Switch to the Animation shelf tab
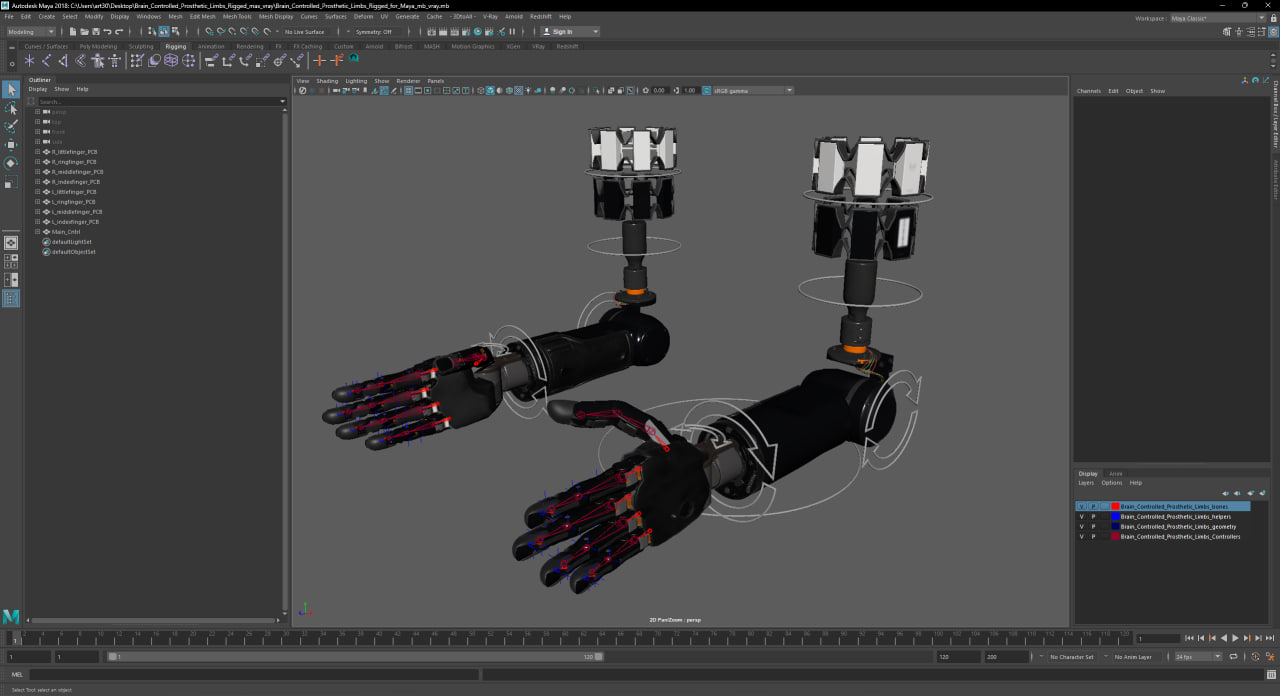 pos(211,46)
